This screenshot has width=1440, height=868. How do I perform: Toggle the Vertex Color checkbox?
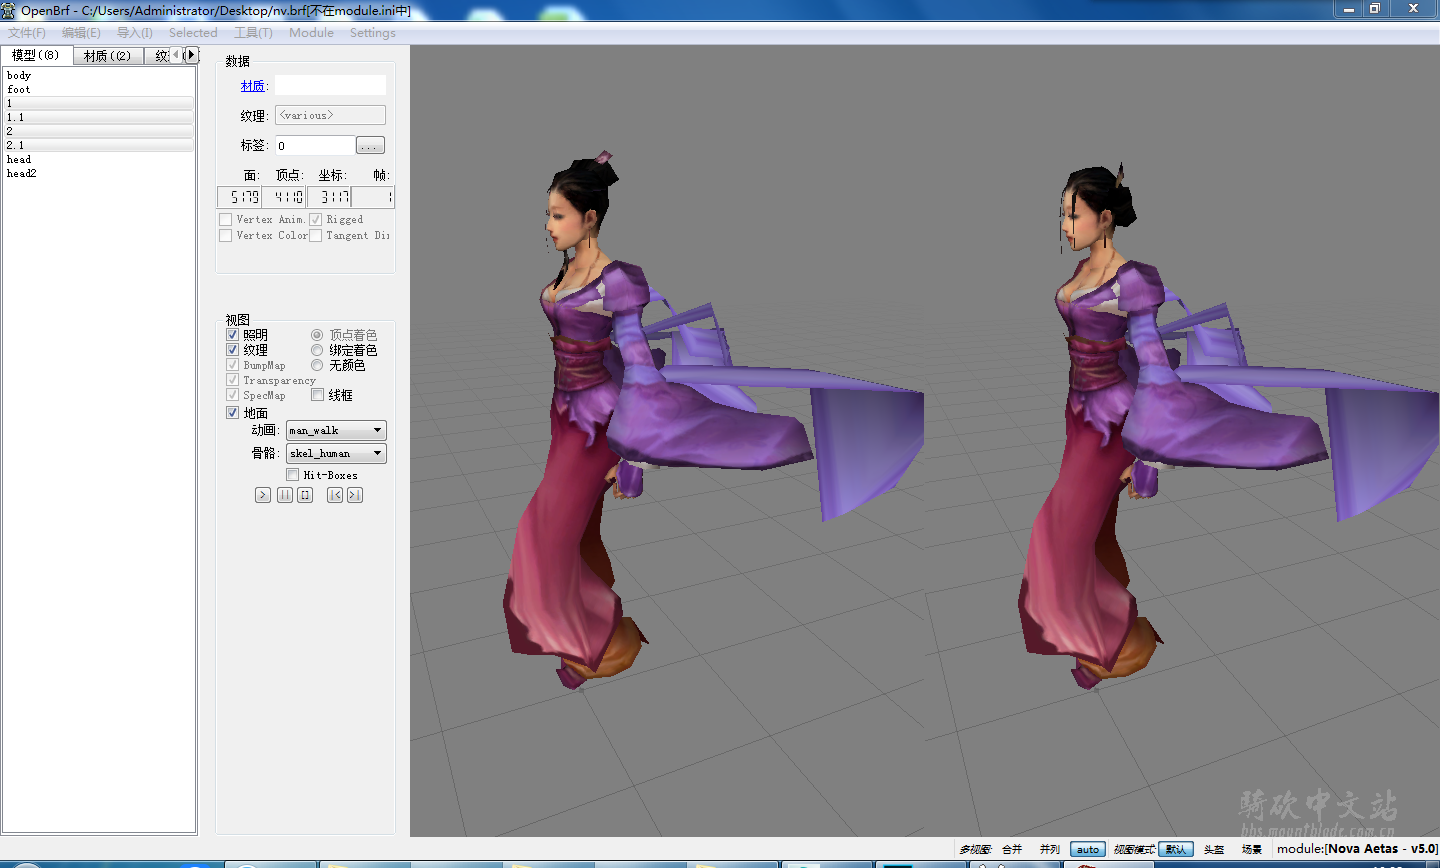coord(225,236)
